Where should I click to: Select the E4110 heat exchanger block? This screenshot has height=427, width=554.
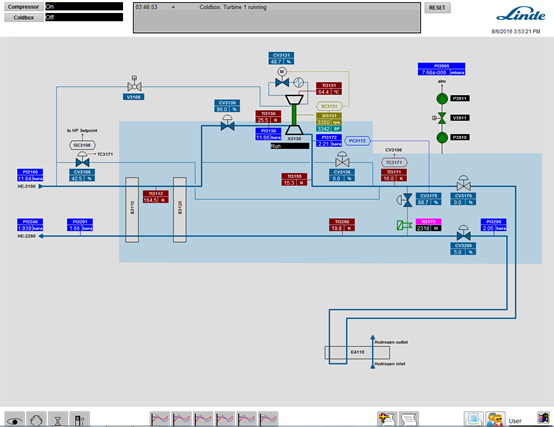click(x=357, y=352)
